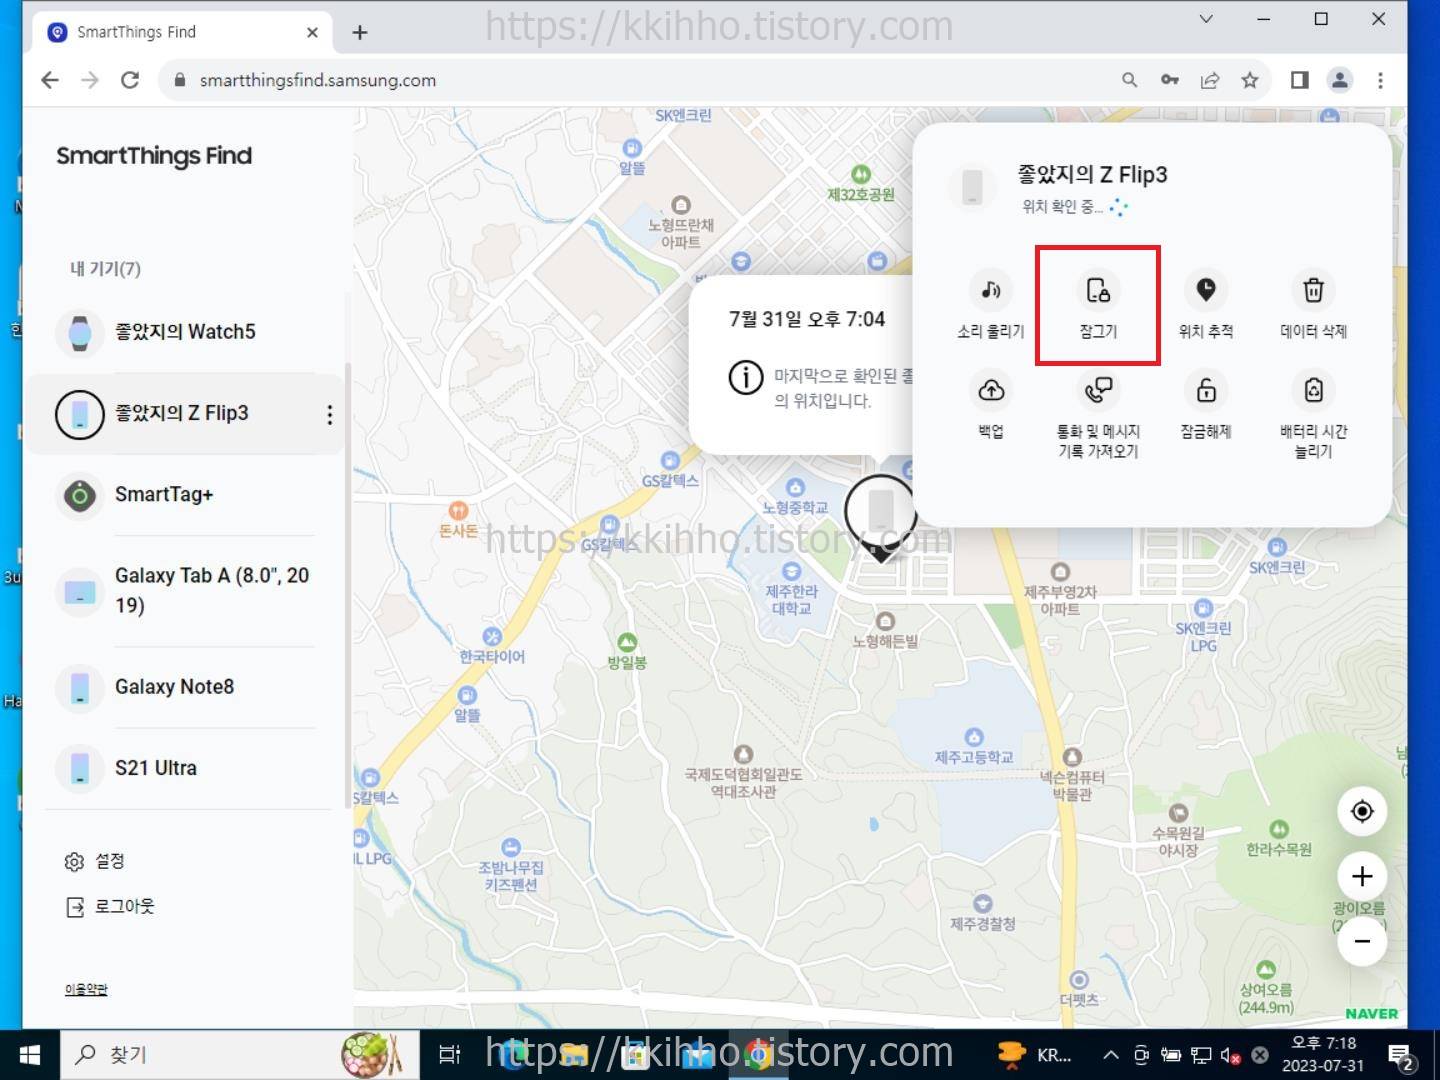Share this page icon
The height and width of the screenshot is (1080, 1440).
point(1210,80)
